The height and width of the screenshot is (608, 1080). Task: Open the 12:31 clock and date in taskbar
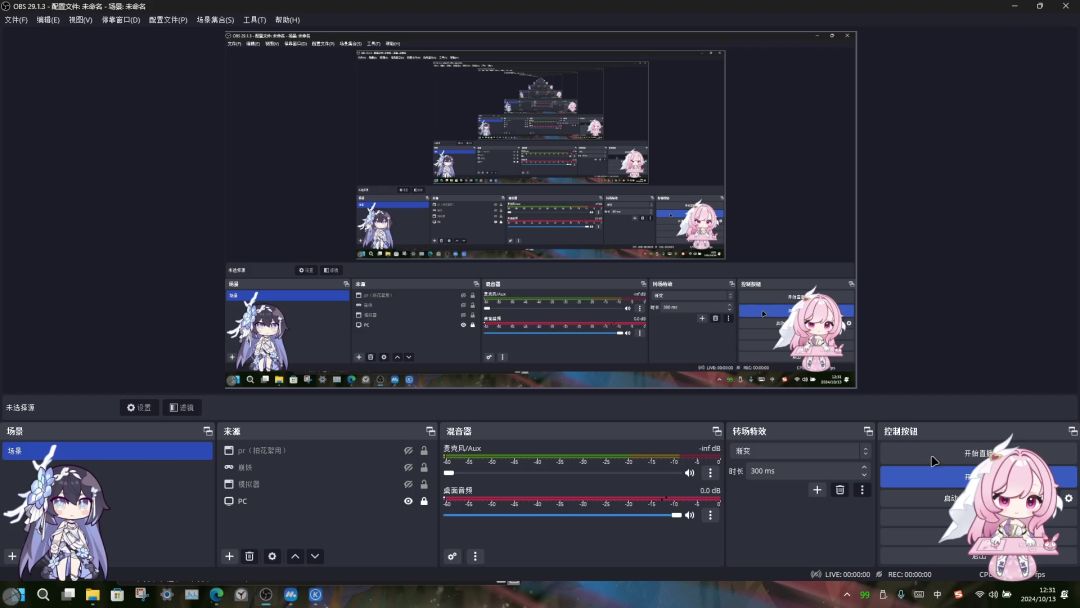[1038, 595]
